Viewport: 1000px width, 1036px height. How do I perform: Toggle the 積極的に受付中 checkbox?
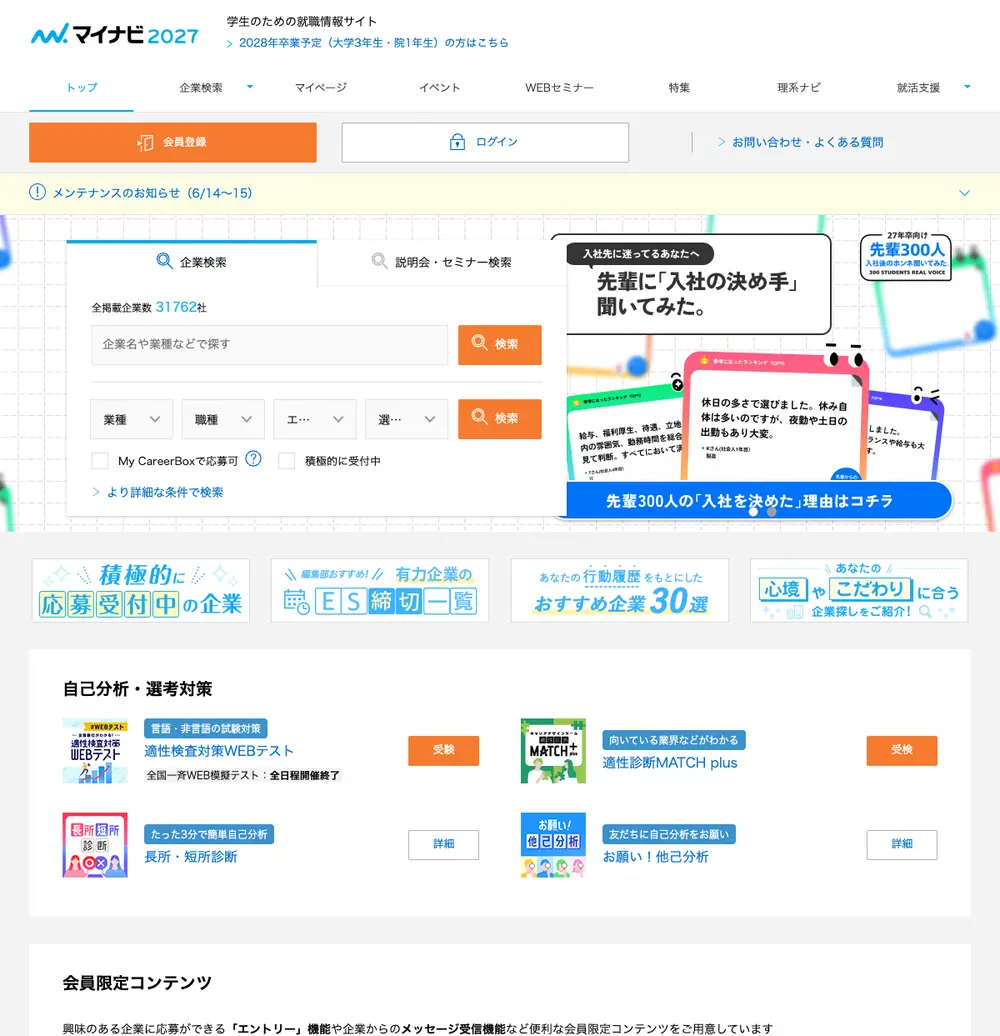pyautogui.click(x=287, y=461)
